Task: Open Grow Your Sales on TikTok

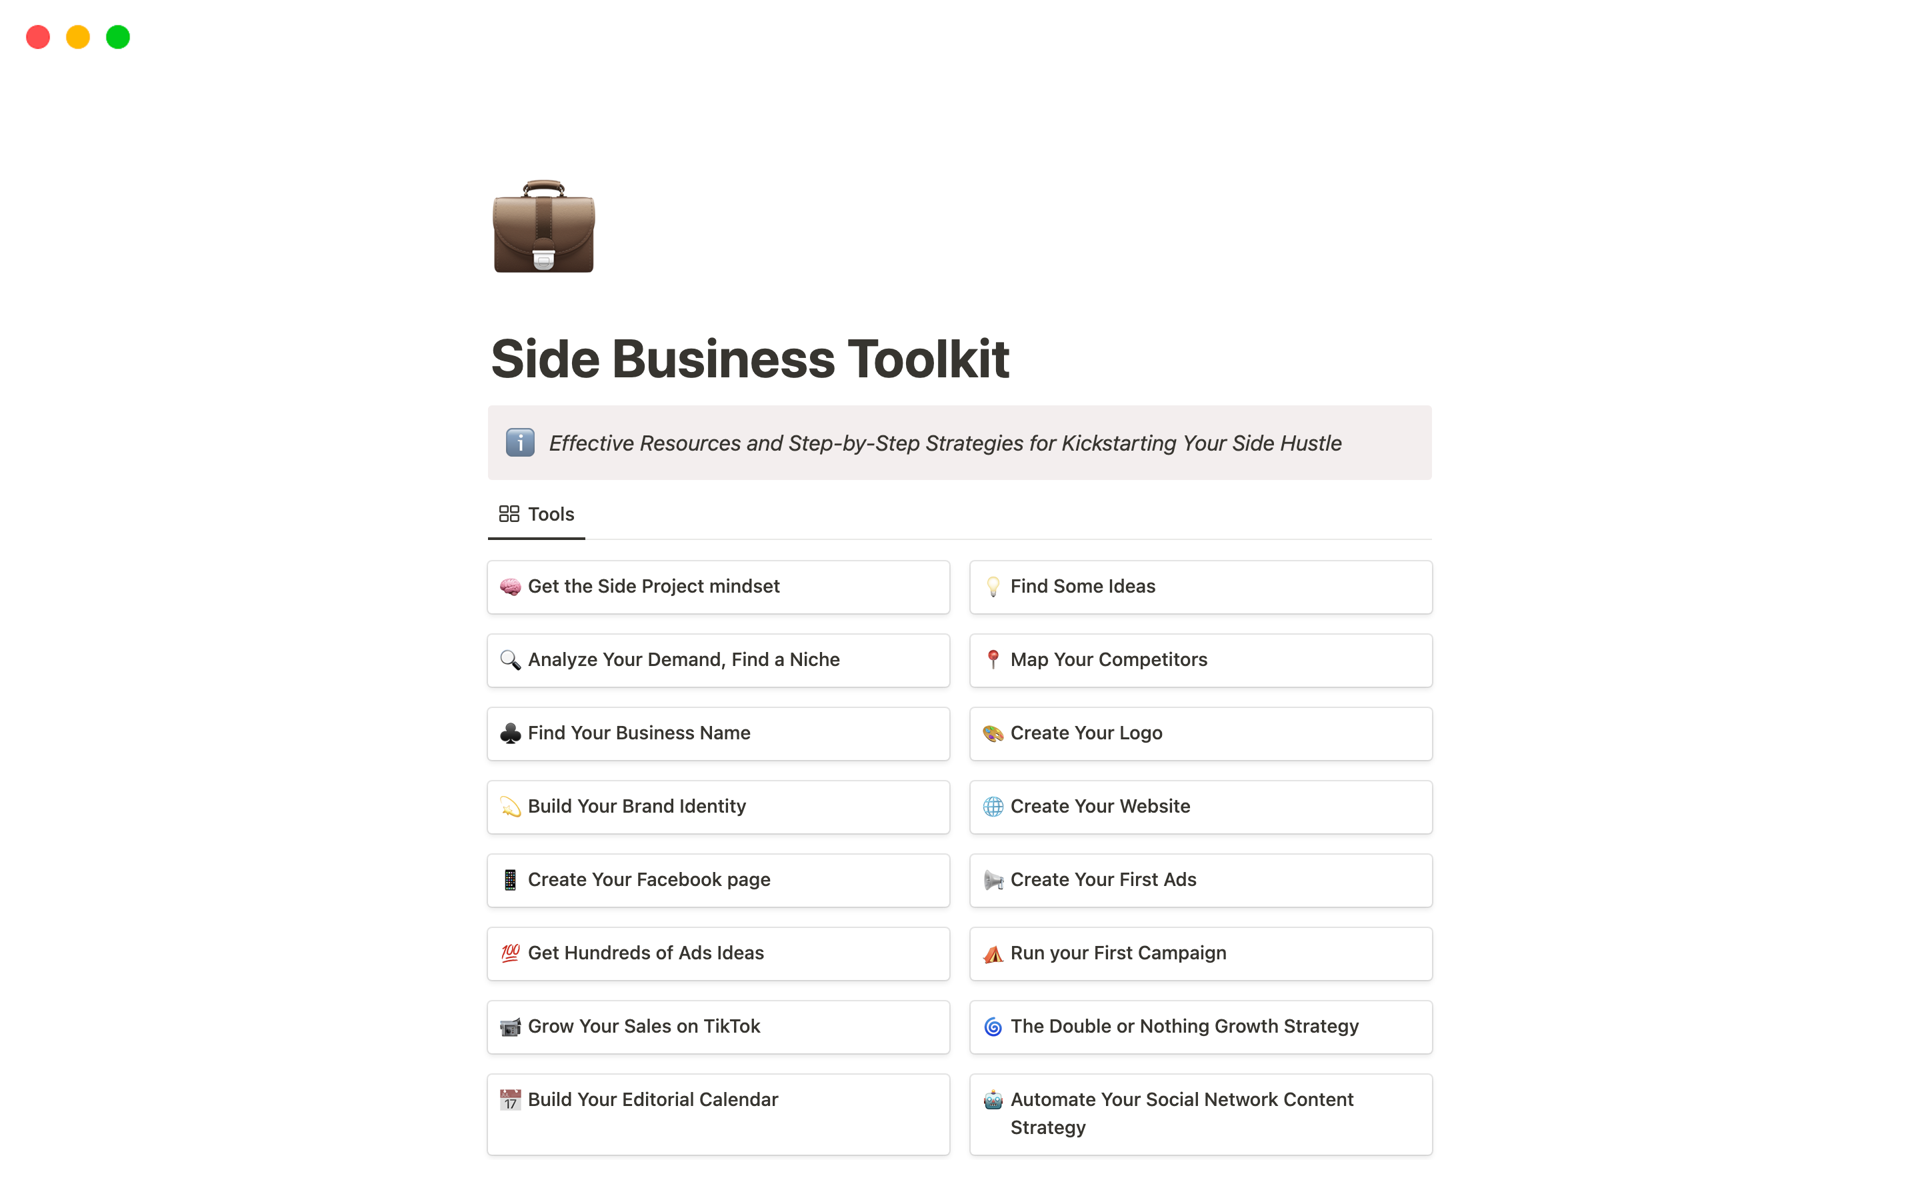Action: 718,1027
